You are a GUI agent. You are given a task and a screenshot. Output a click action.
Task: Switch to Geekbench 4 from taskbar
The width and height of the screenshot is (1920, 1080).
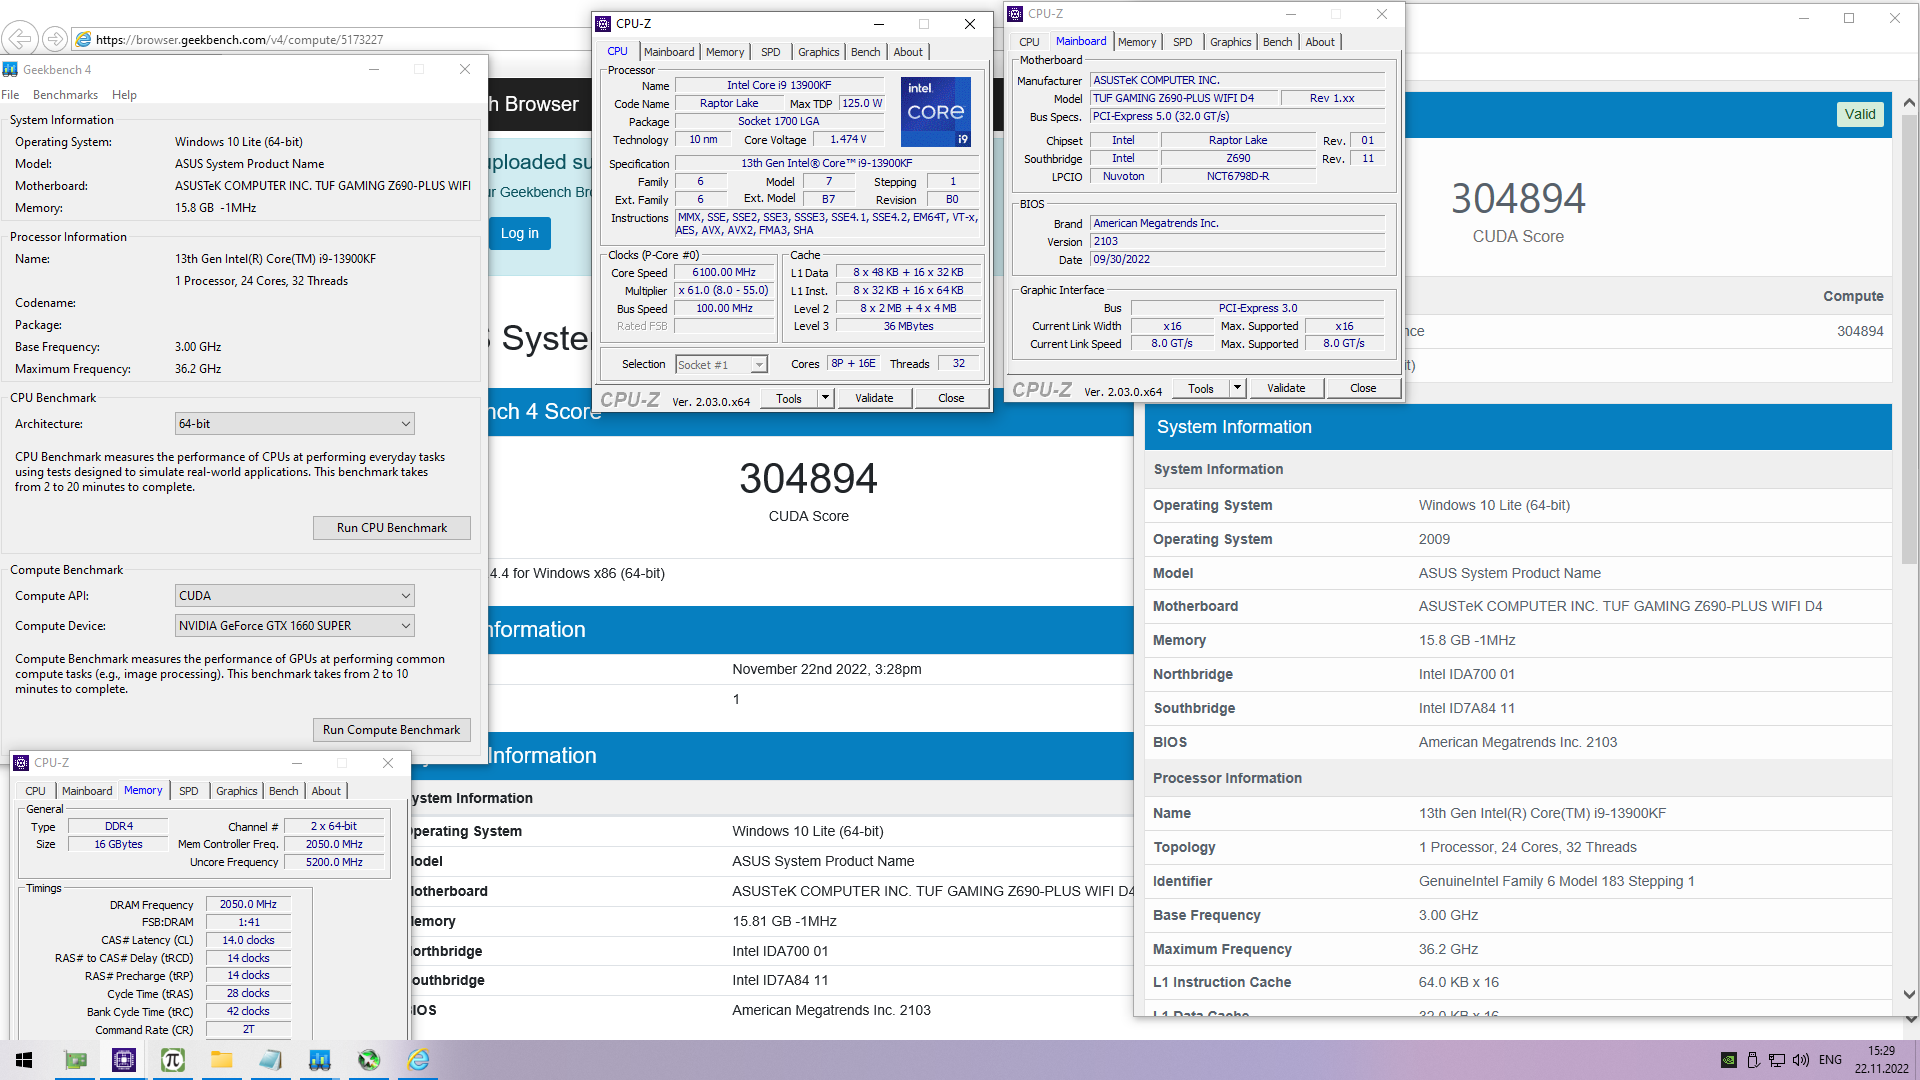(320, 1060)
